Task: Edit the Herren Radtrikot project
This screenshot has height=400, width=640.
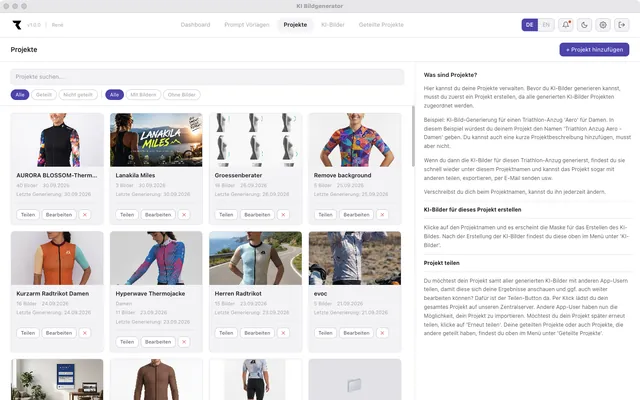Action: (x=257, y=333)
